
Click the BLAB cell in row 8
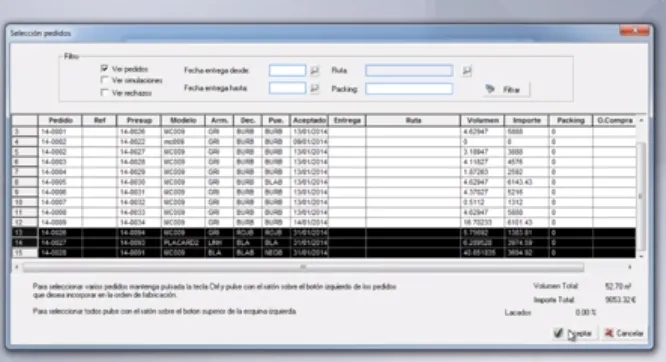(276, 182)
